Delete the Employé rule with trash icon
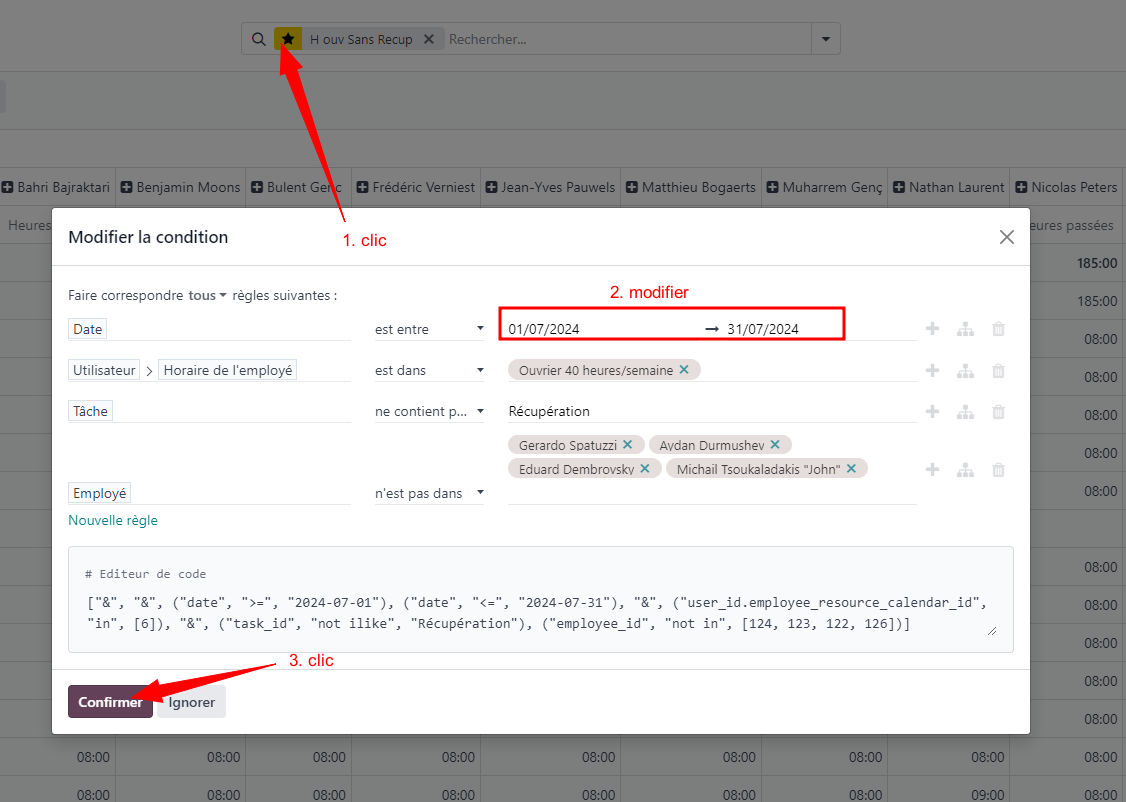 point(998,470)
